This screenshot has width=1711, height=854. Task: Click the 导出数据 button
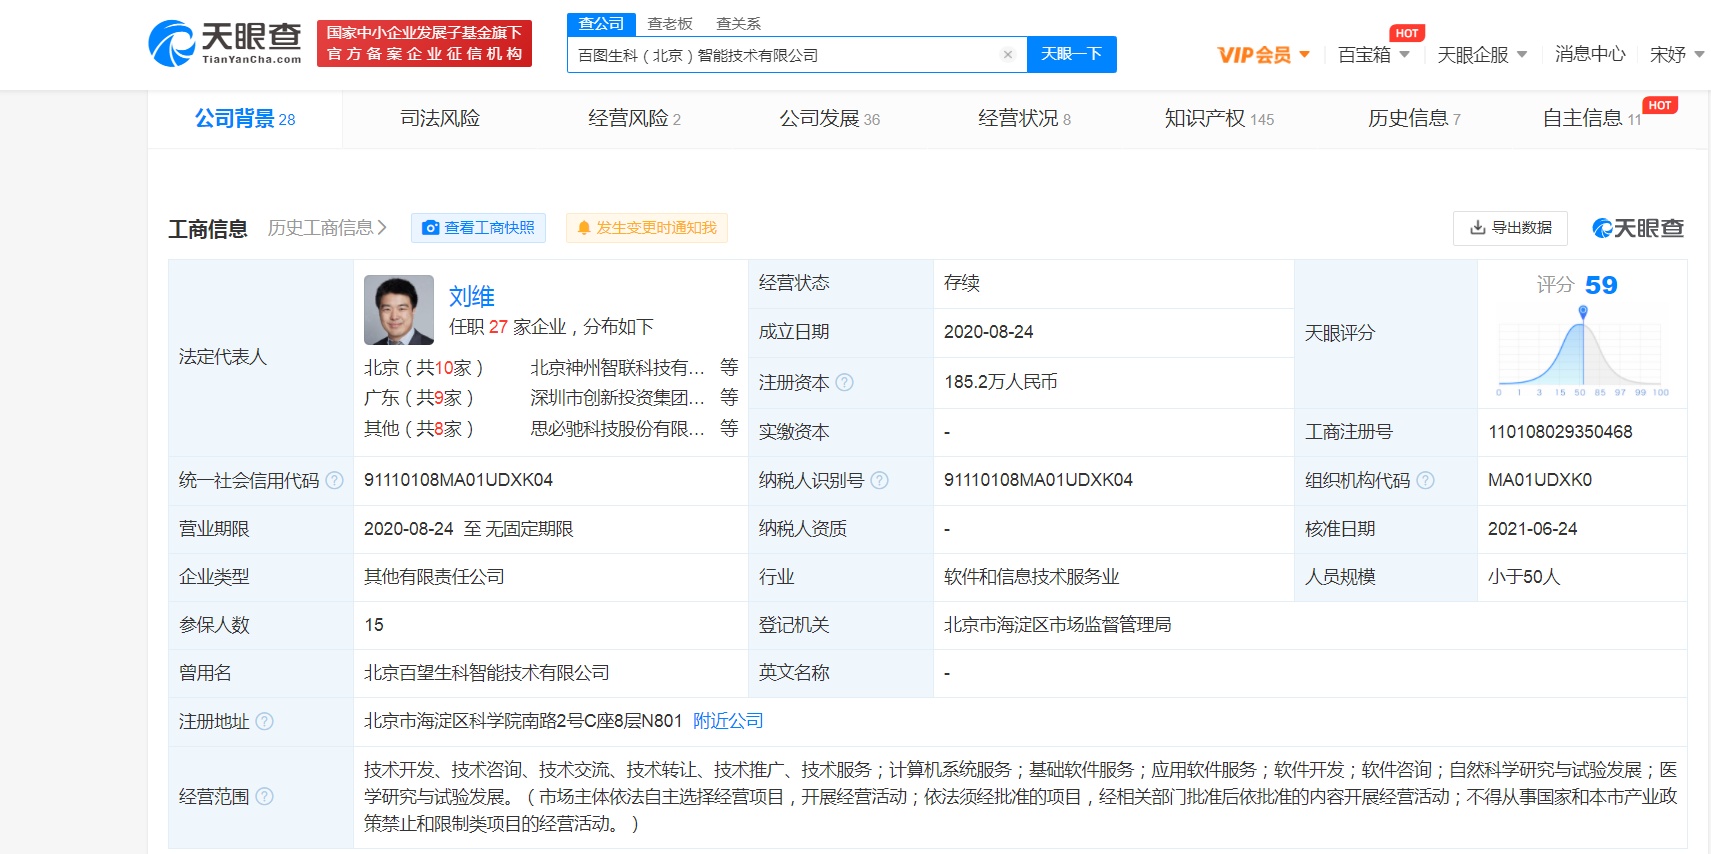[x=1510, y=228]
